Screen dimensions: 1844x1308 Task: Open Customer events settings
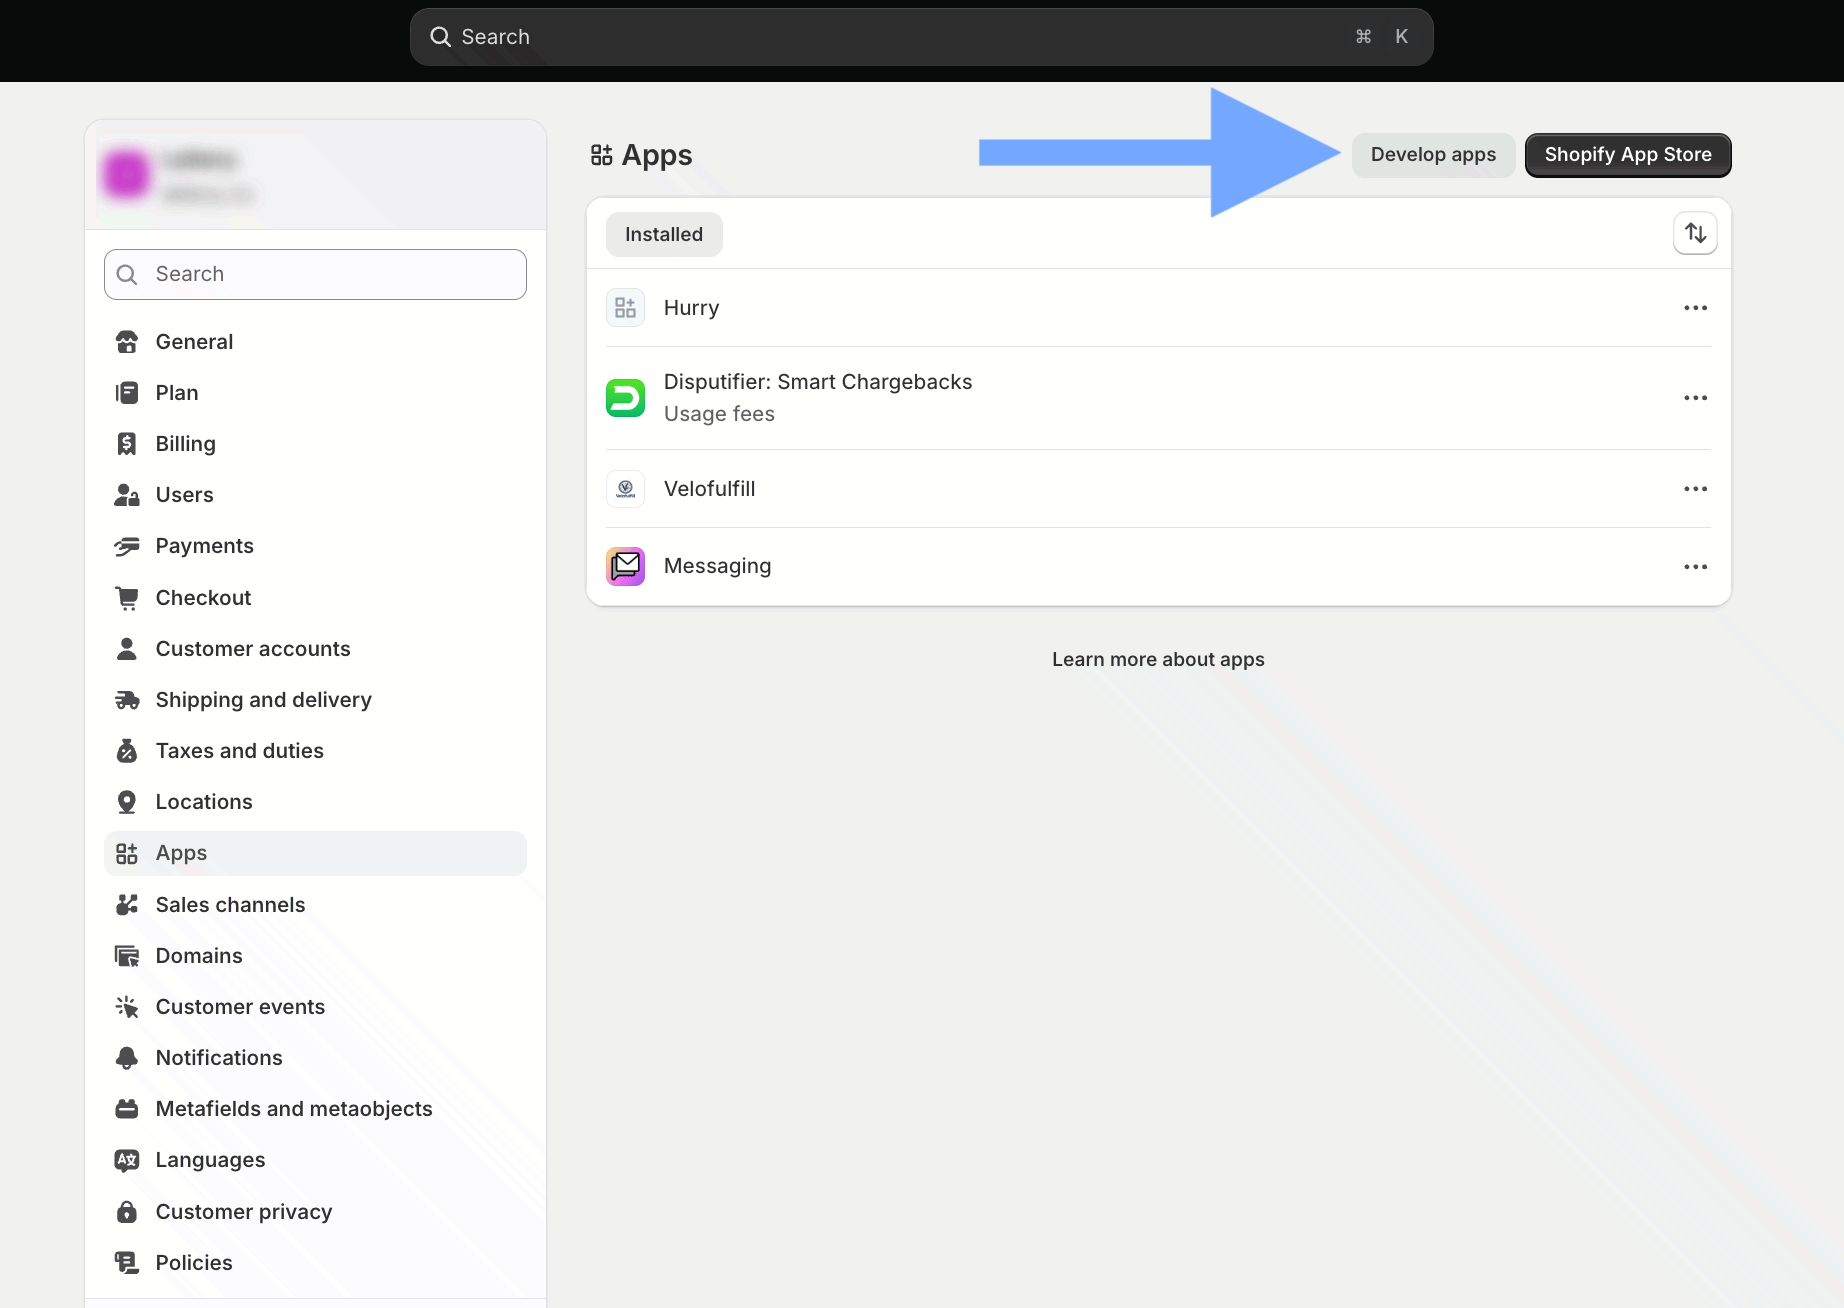click(x=315, y=1007)
